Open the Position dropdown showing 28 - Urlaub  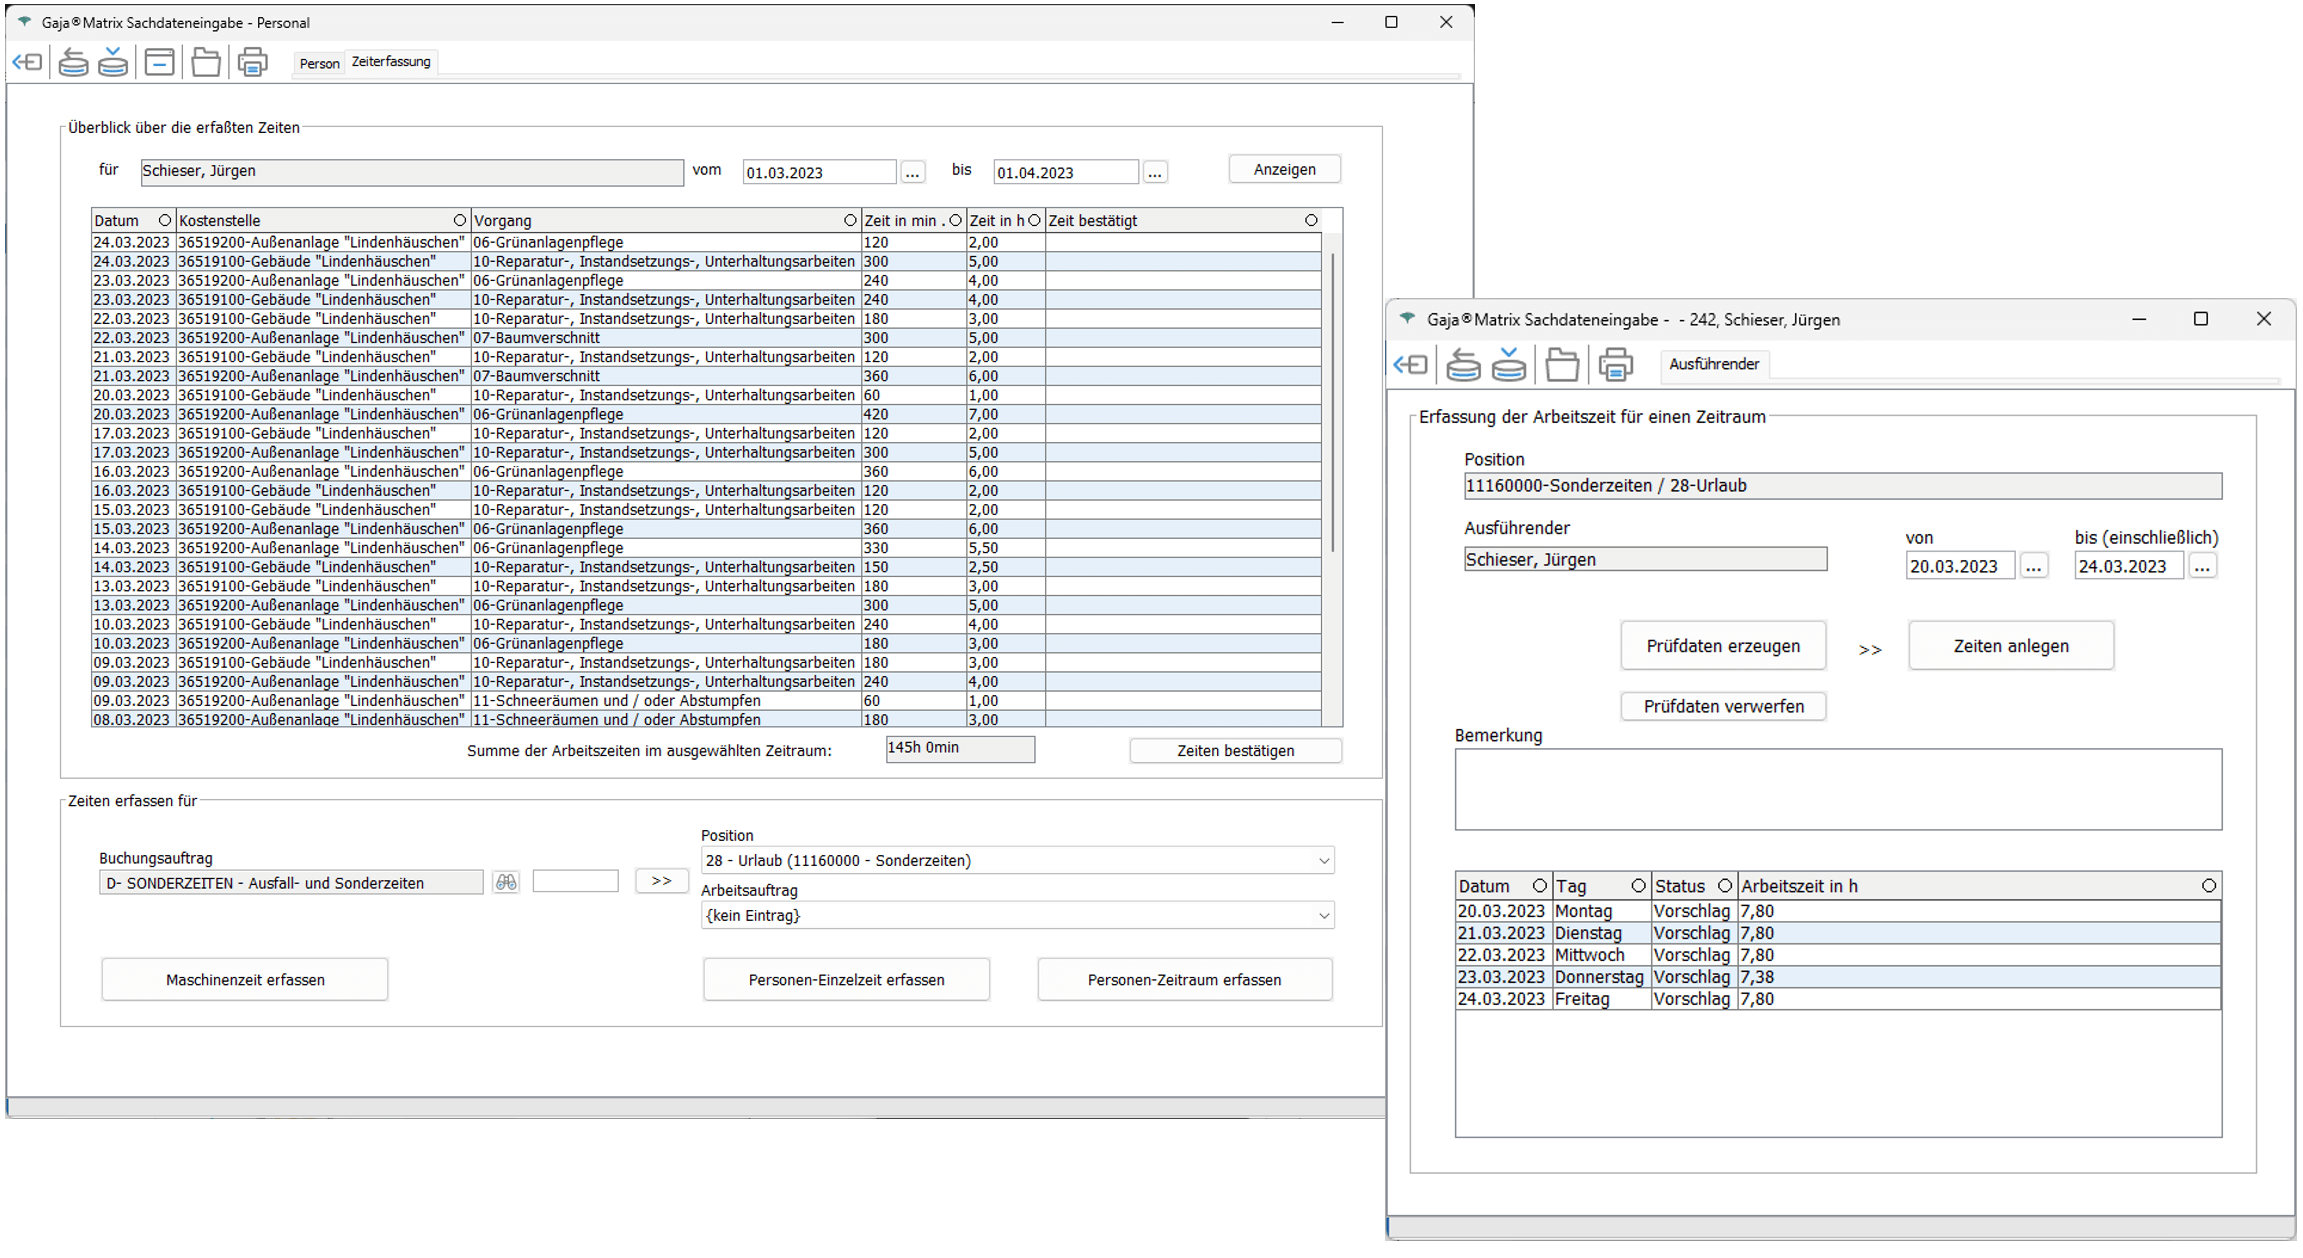(x=1323, y=861)
